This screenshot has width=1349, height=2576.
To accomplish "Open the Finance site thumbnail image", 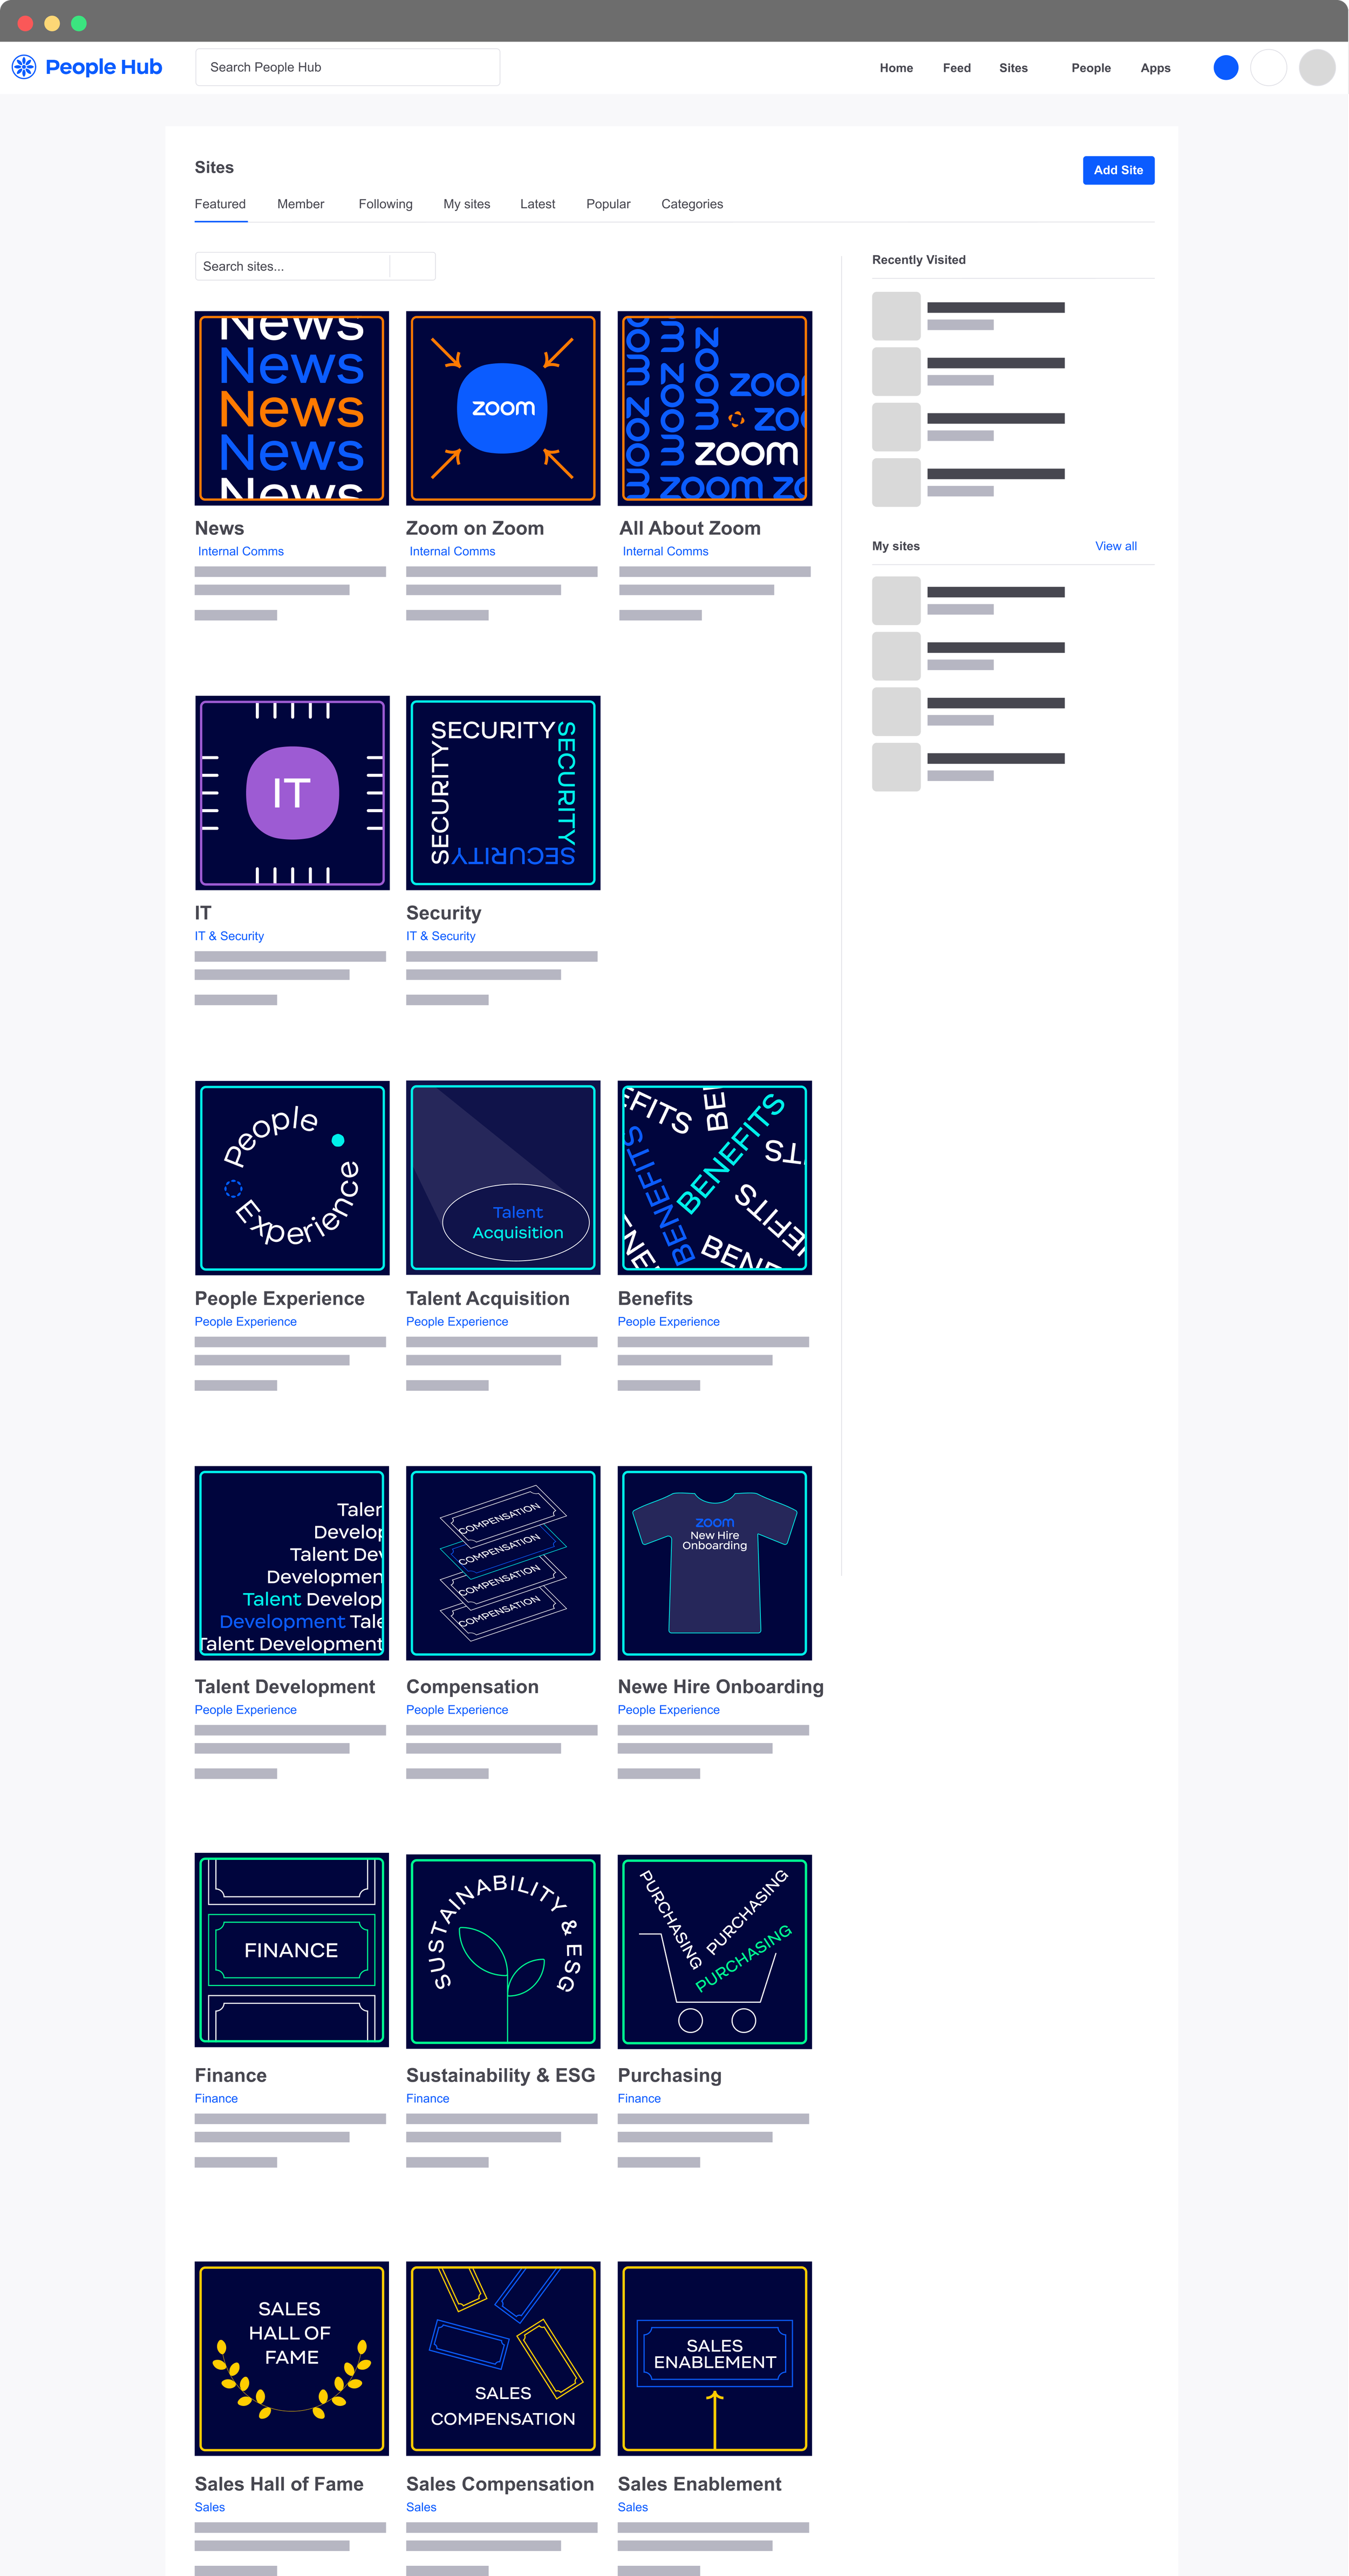I will (292, 1951).
